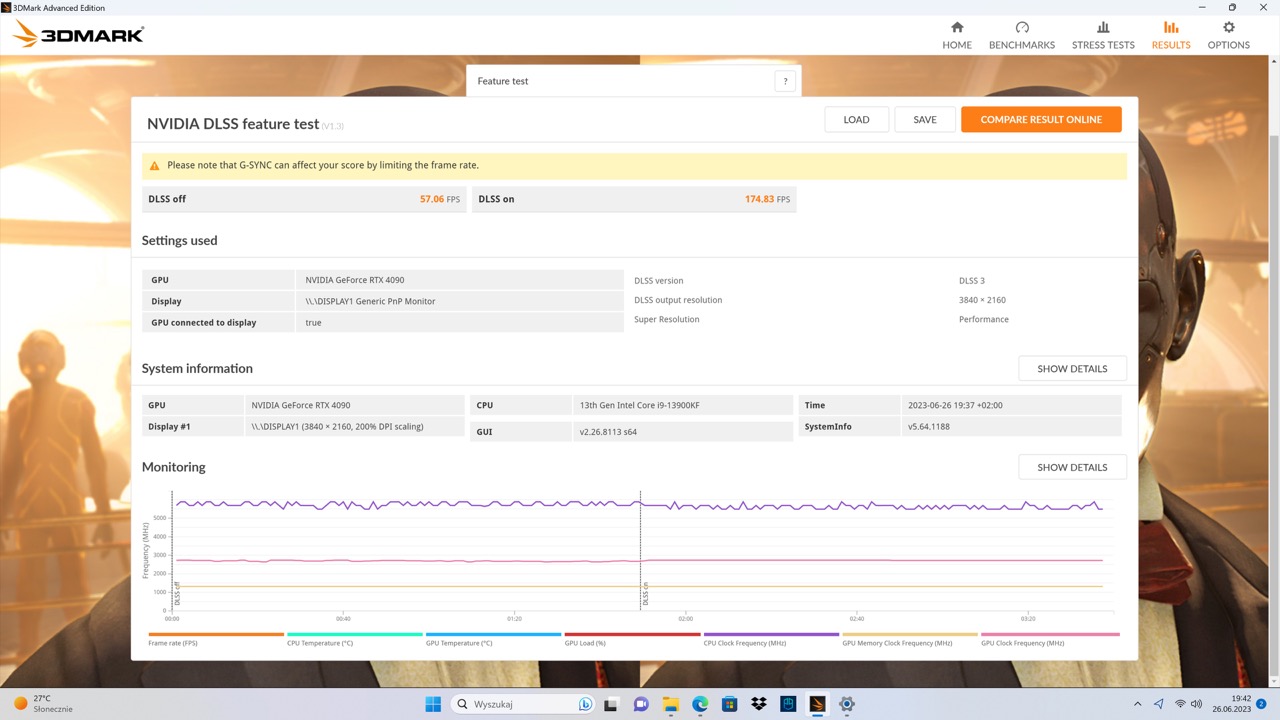This screenshot has height=720, width=1280.
Task: Open the volume tray icon
Action: [1197, 704]
